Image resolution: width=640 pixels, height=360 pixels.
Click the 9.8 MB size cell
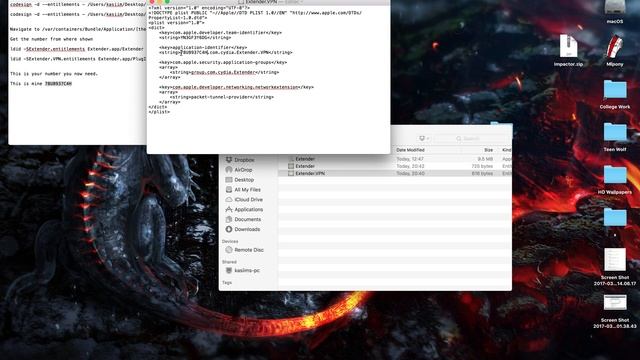(x=485, y=159)
